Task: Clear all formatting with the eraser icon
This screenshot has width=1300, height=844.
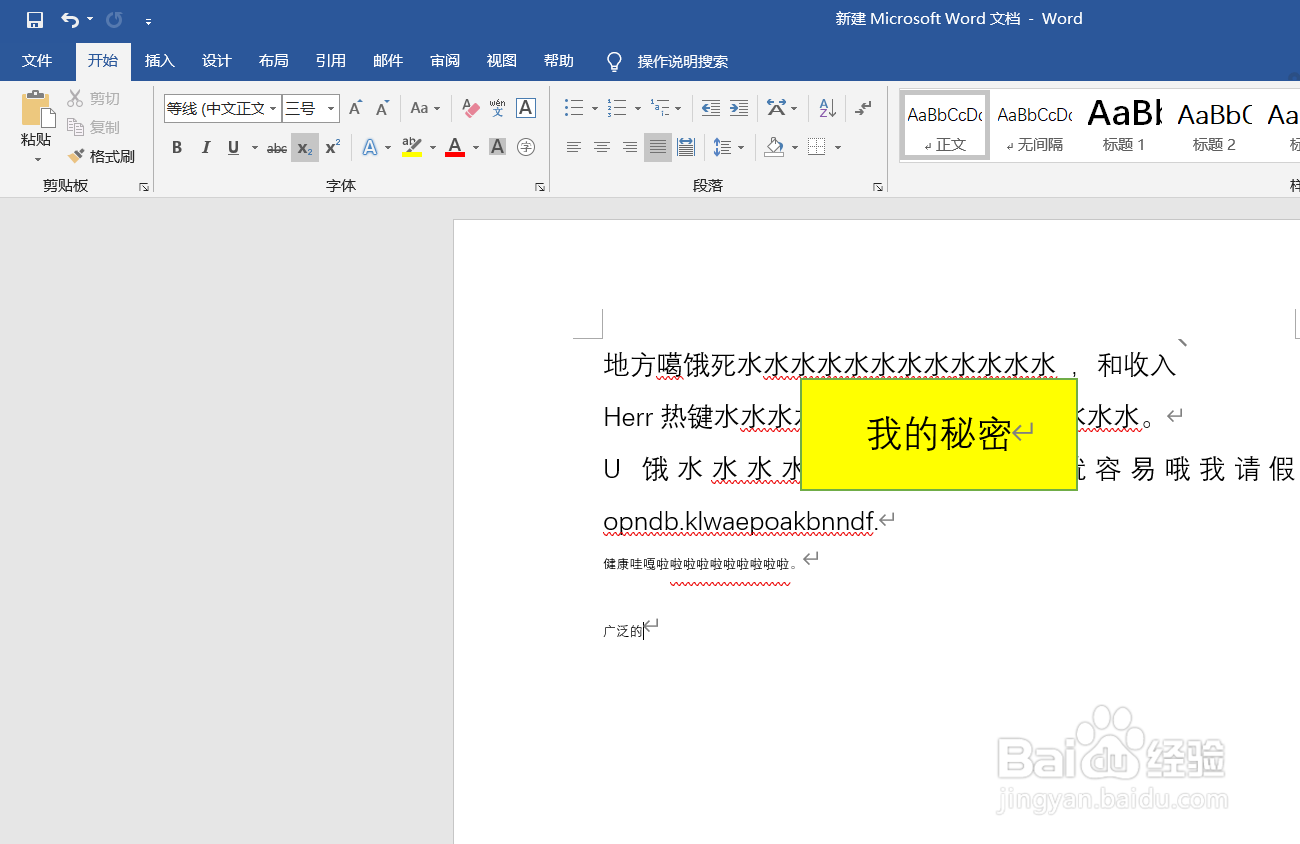Action: pyautogui.click(x=469, y=108)
